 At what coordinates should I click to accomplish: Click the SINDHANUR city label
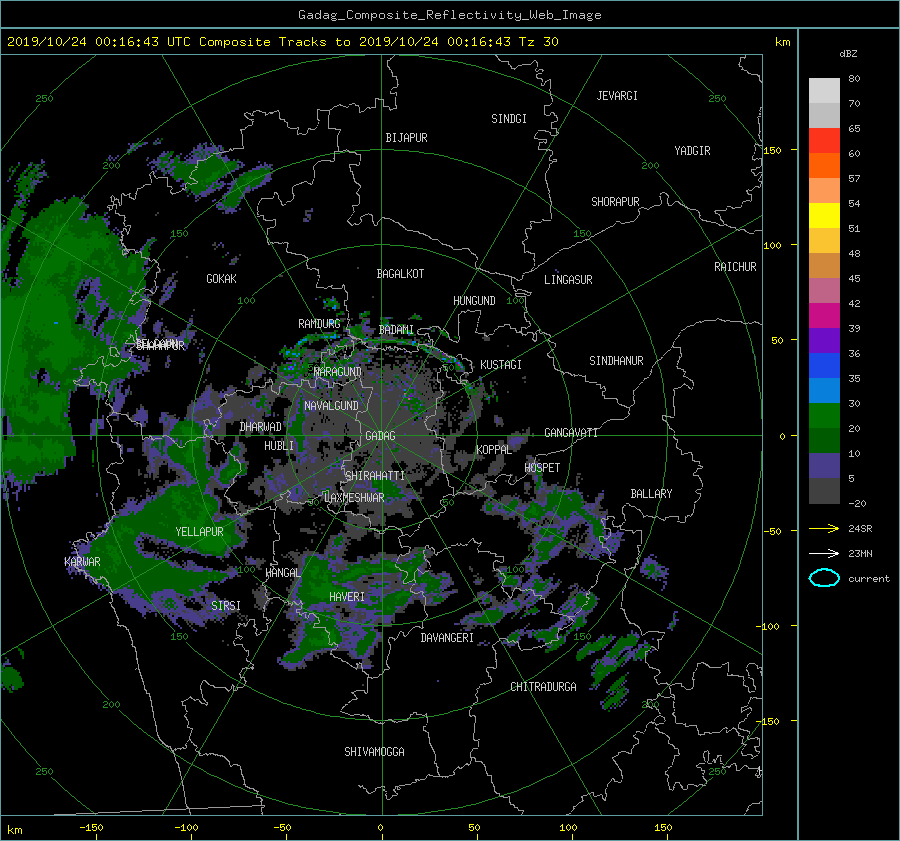(616, 361)
